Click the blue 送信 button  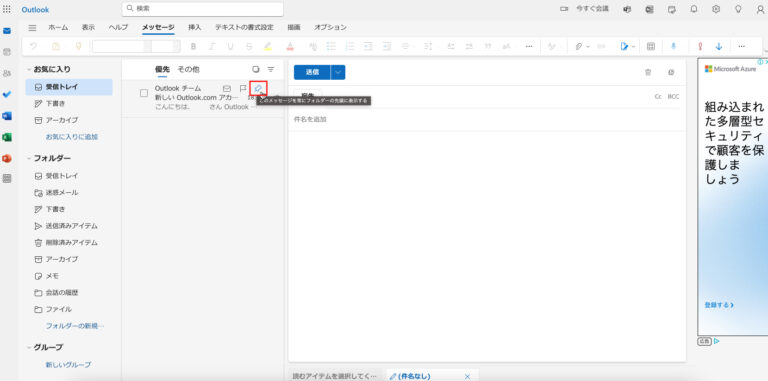(x=312, y=72)
